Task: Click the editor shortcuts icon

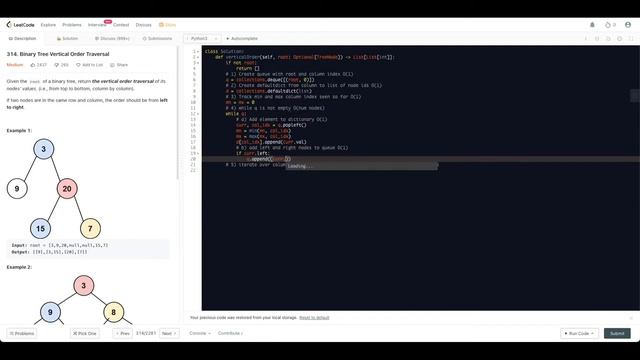Action: point(597,38)
